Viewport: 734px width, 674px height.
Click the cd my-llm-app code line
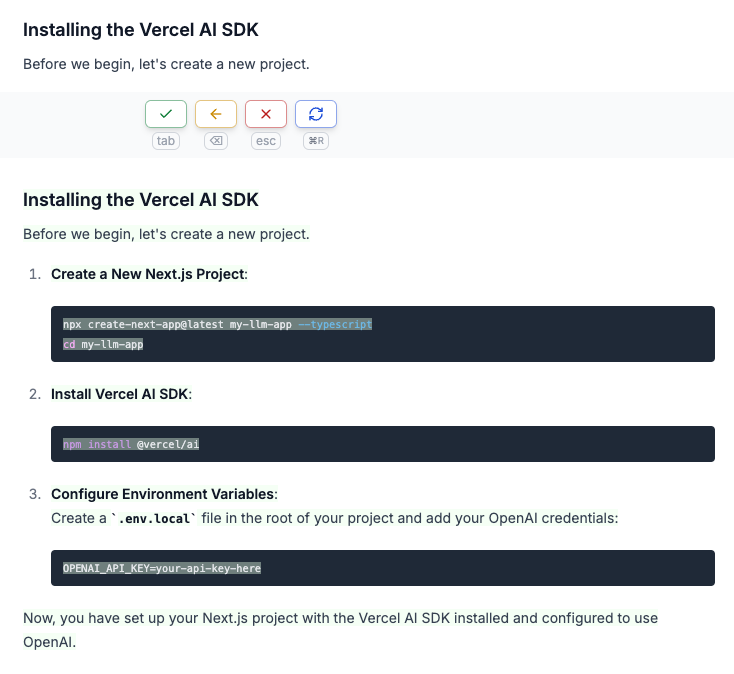tap(104, 344)
